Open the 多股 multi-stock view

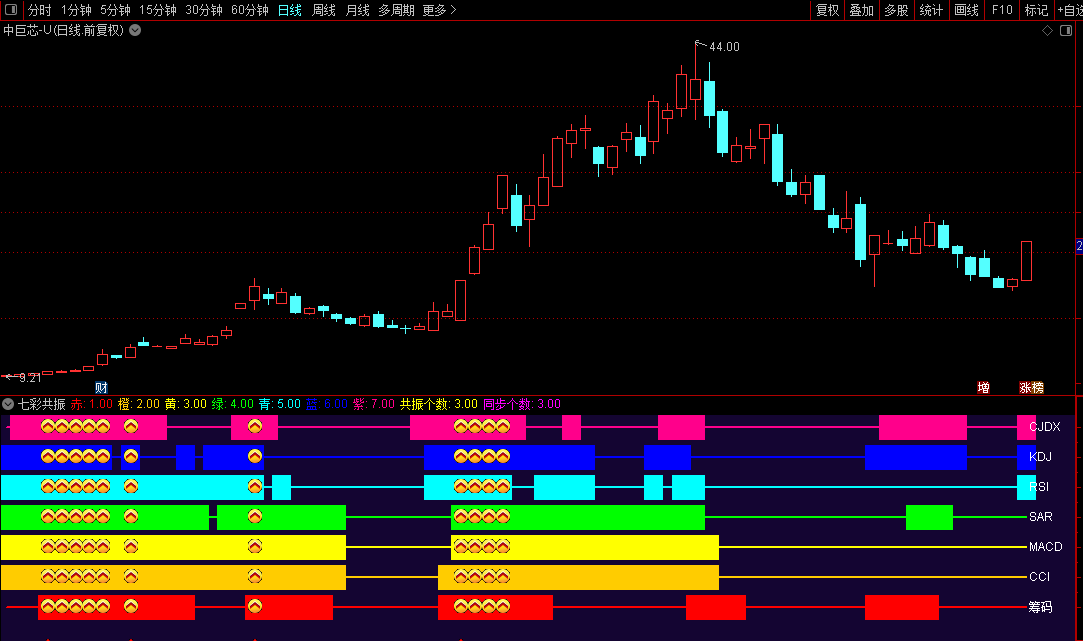[897, 10]
